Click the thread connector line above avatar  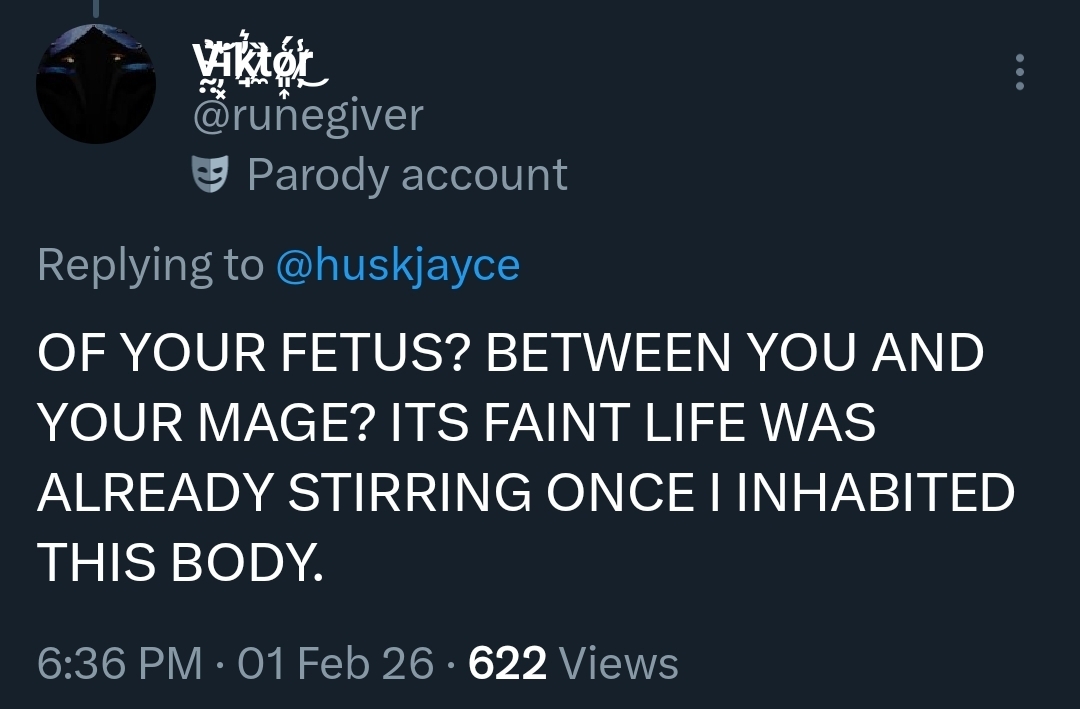click(x=96, y=8)
